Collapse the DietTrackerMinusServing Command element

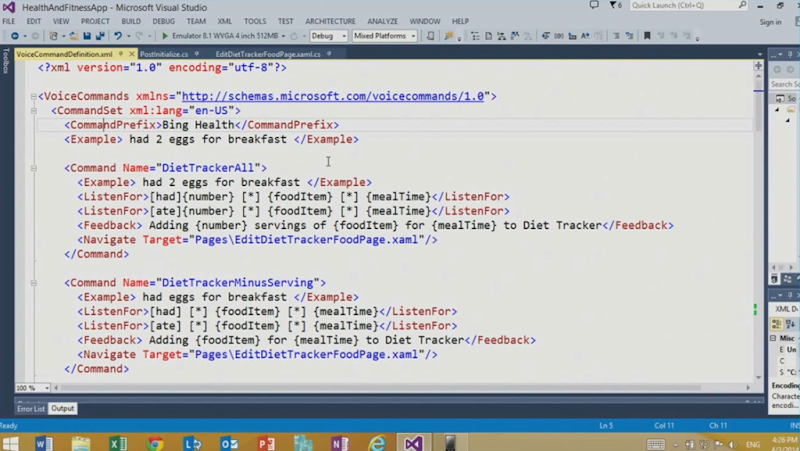coord(33,283)
